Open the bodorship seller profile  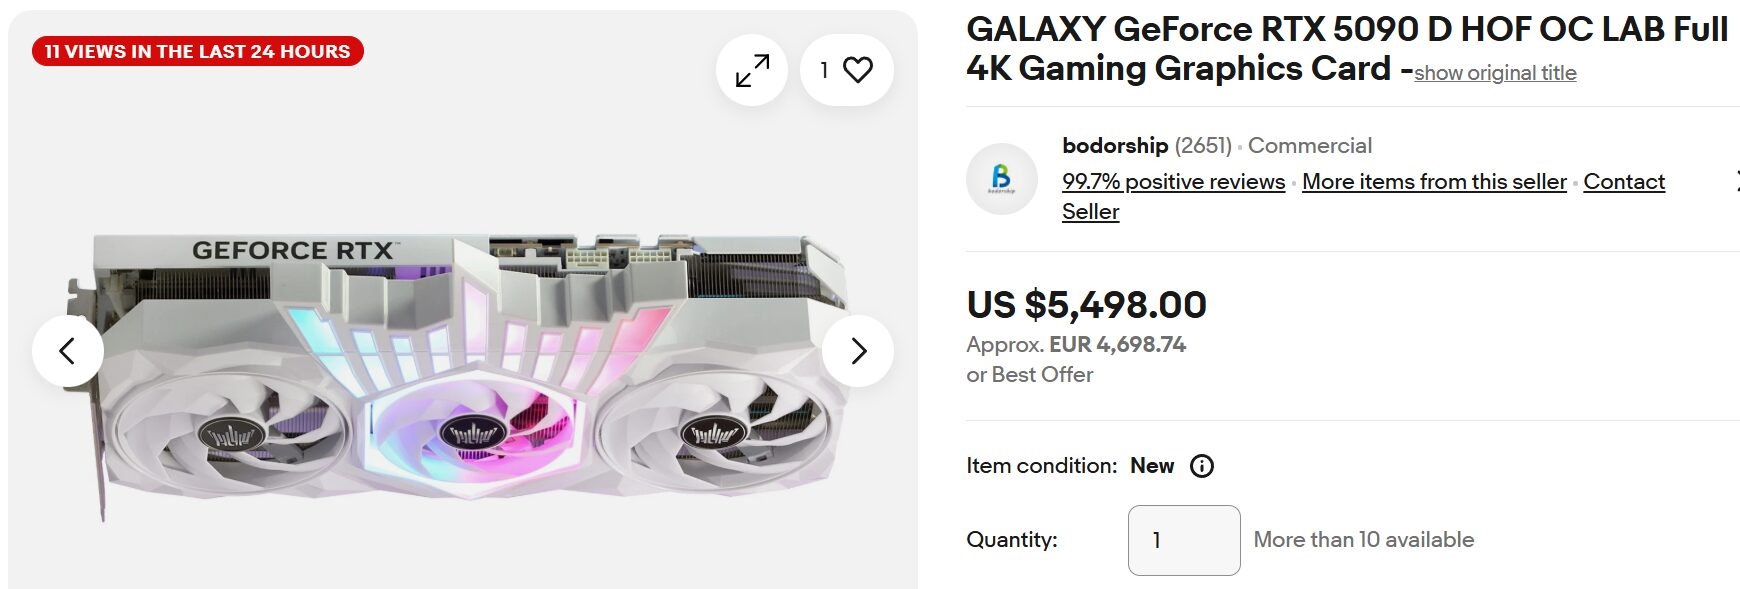pyautogui.click(x=1115, y=146)
